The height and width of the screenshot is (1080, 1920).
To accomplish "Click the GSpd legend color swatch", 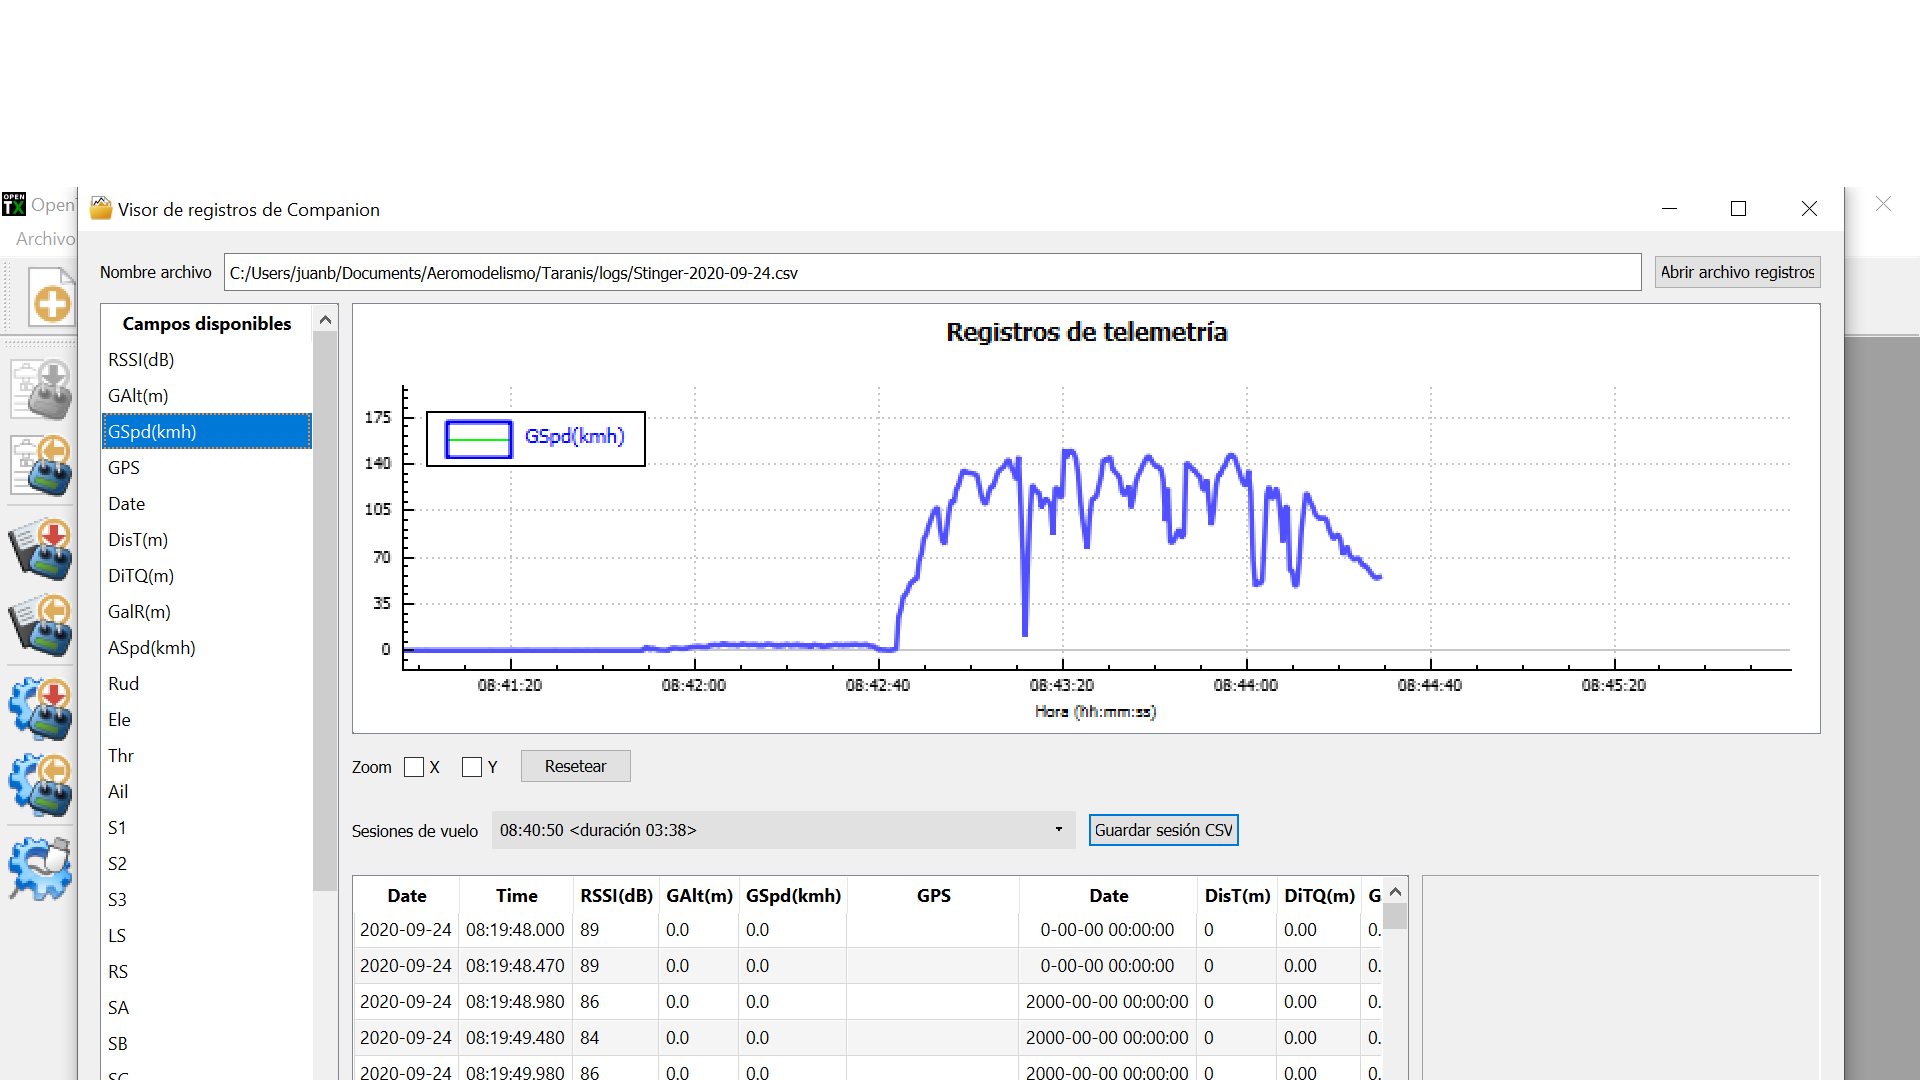I will [478, 439].
